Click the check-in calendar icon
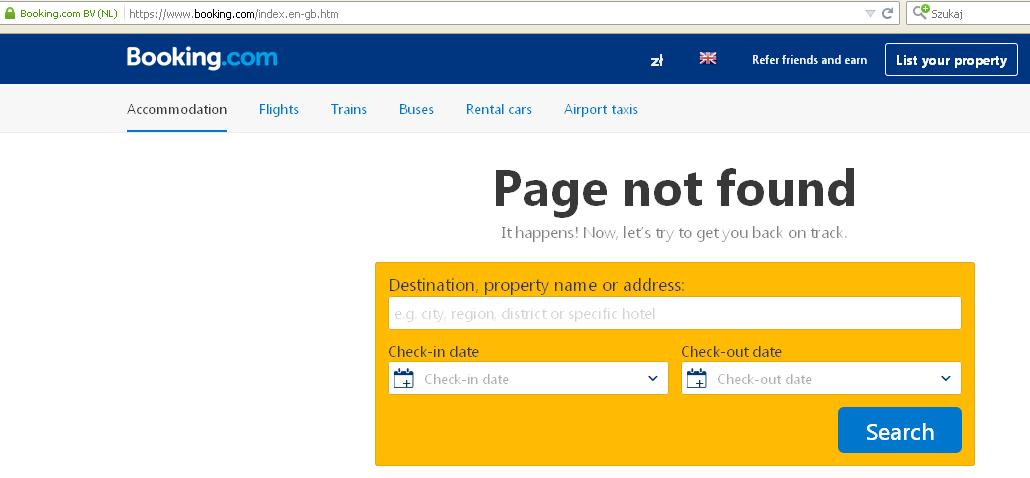The width and height of the screenshot is (1030, 478). [x=403, y=378]
